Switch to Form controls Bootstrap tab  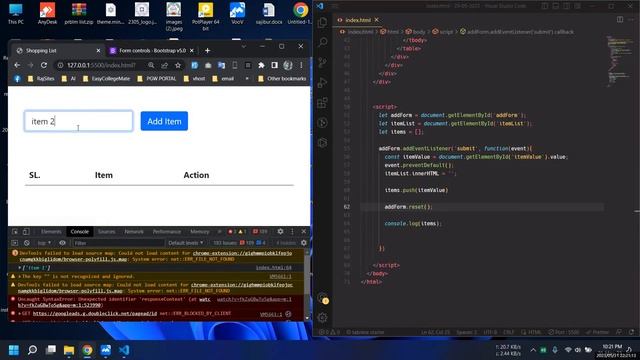click(x=151, y=51)
